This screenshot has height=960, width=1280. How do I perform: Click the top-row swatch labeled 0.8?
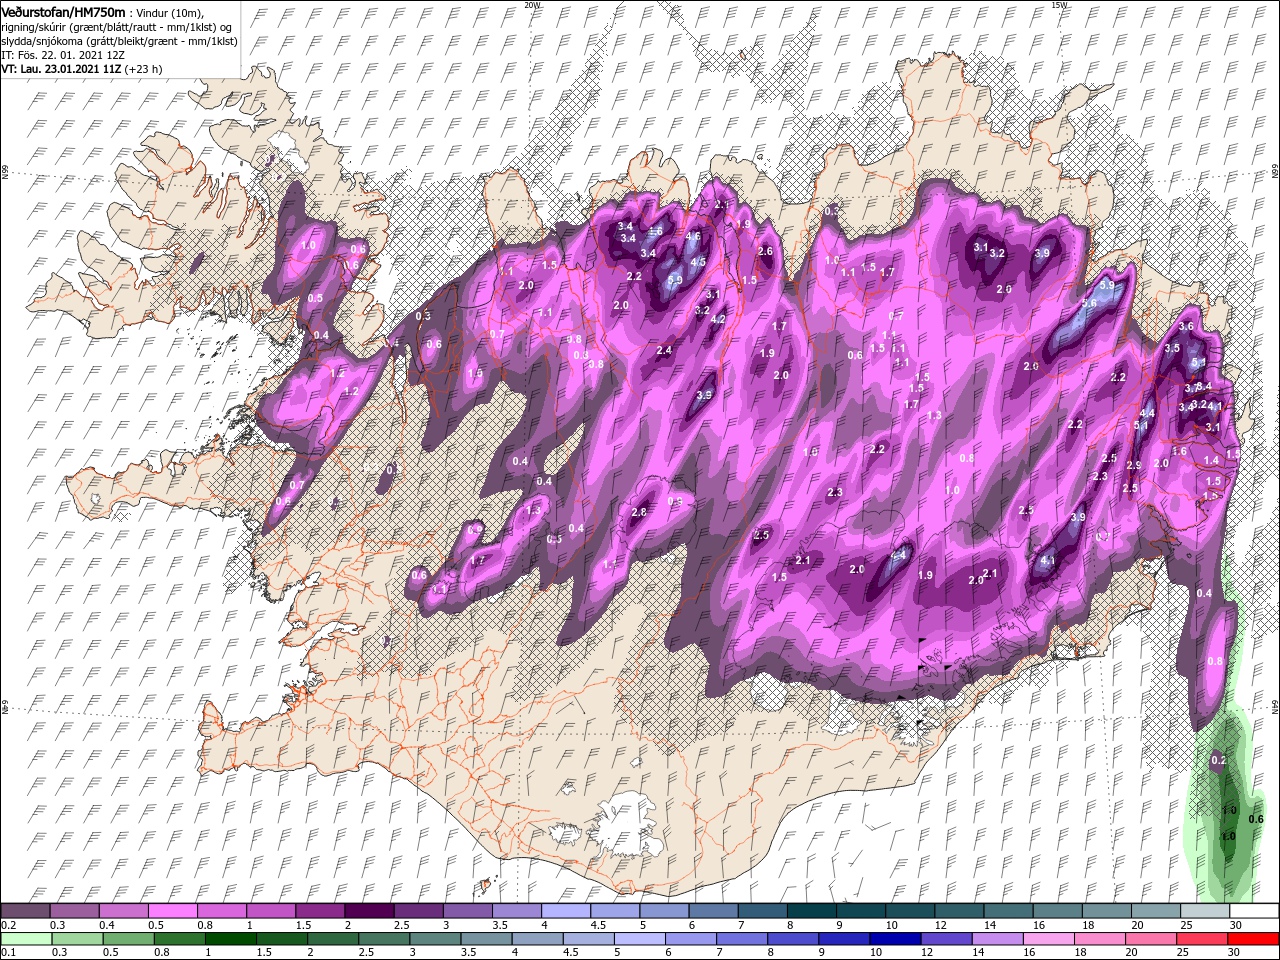221,910
